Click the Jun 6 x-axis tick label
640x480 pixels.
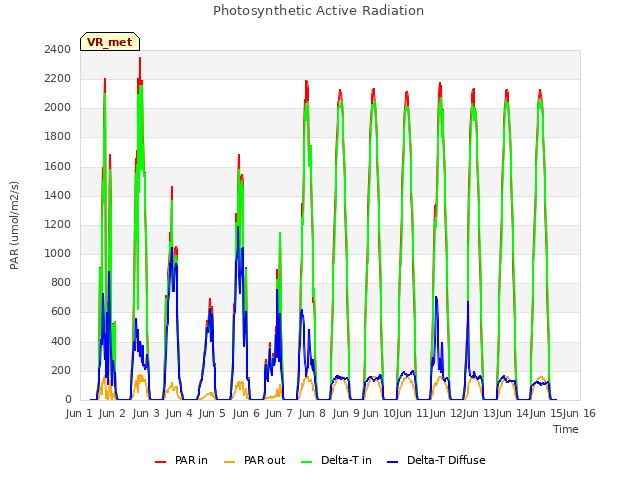pos(246,413)
